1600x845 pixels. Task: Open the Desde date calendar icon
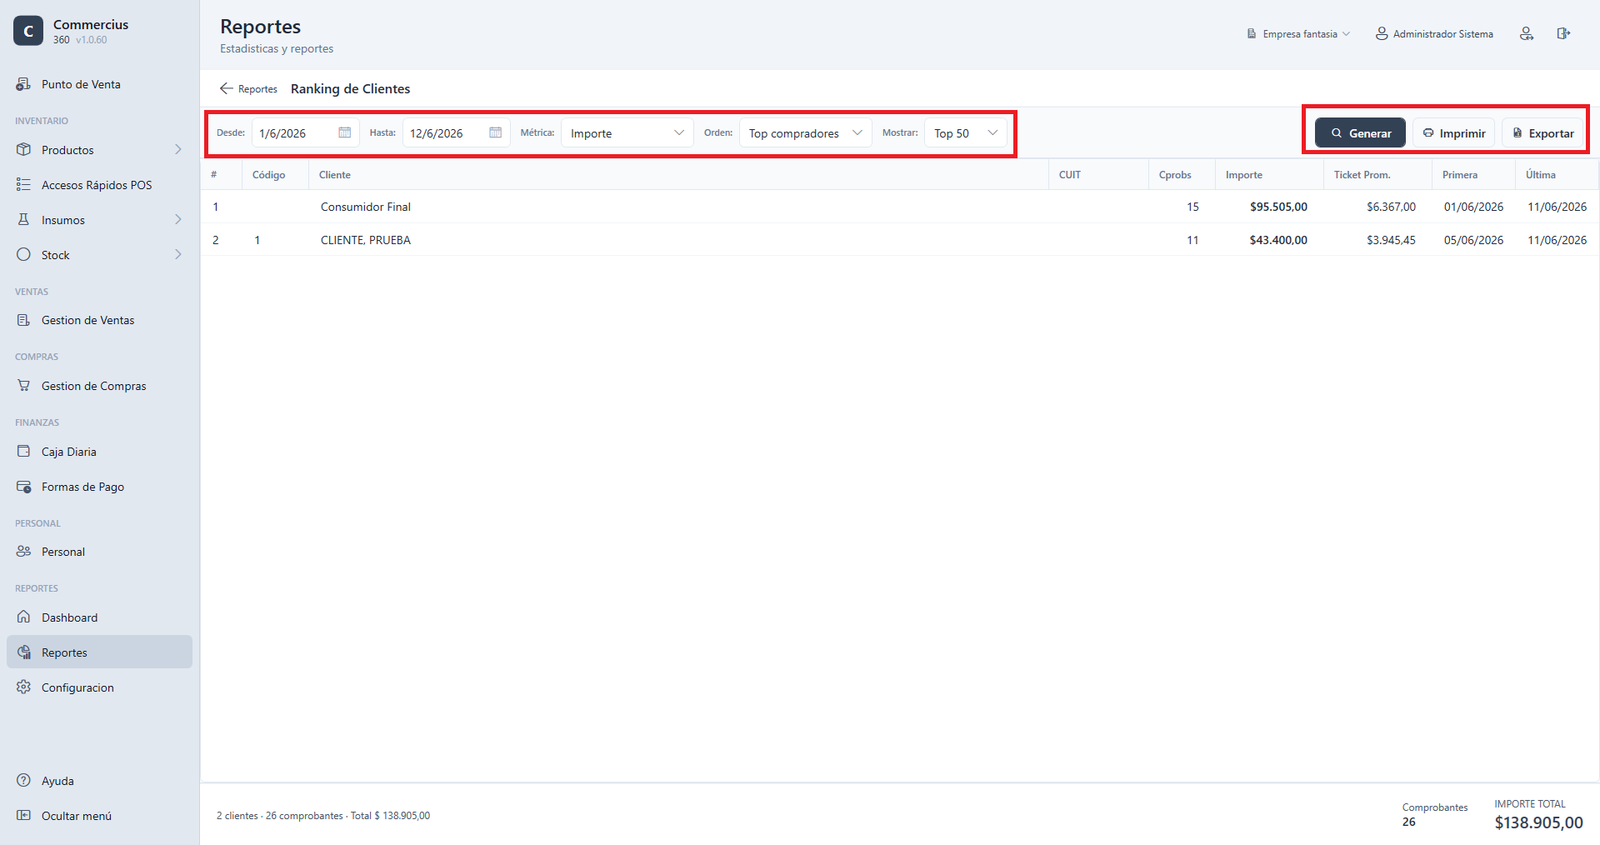[x=345, y=133]
